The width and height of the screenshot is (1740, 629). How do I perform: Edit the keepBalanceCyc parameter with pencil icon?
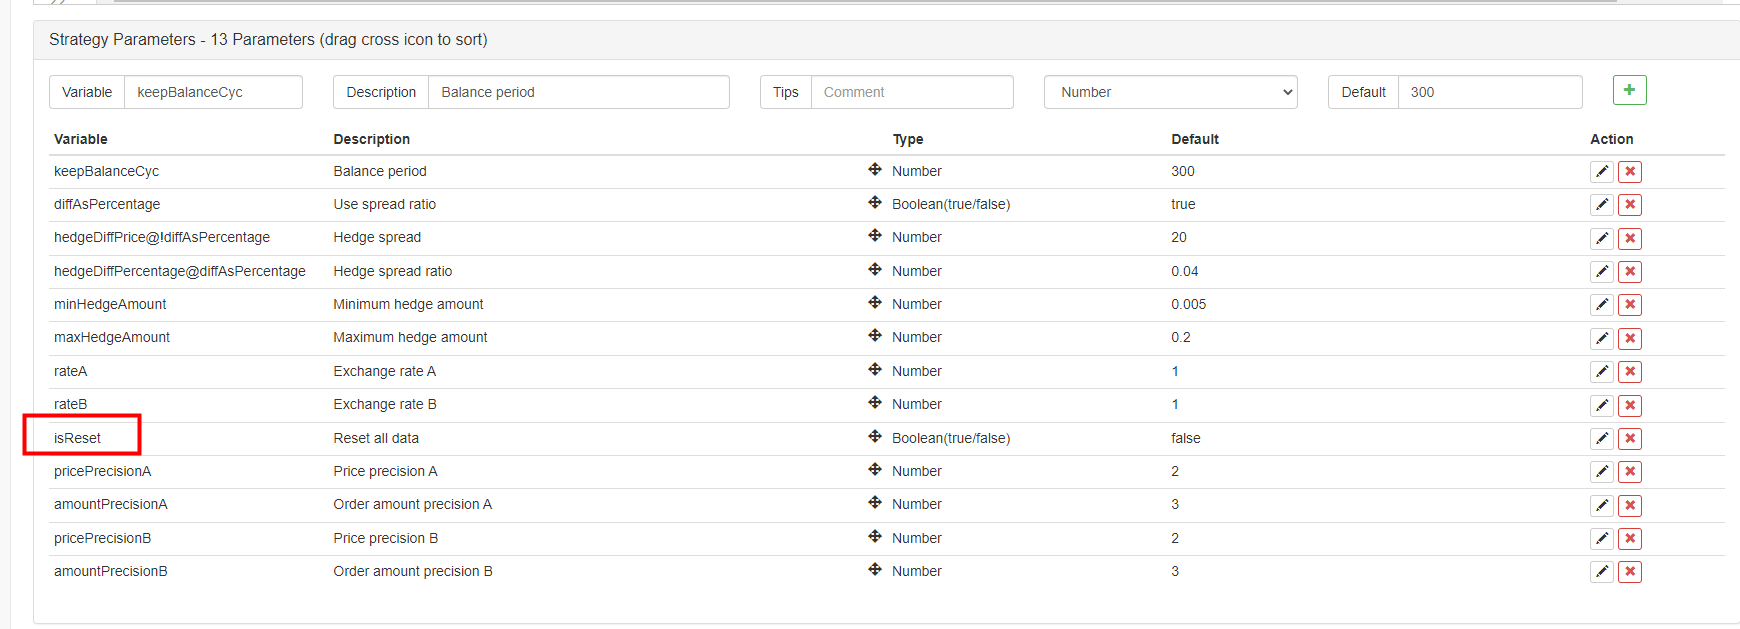click(1601, 172)
